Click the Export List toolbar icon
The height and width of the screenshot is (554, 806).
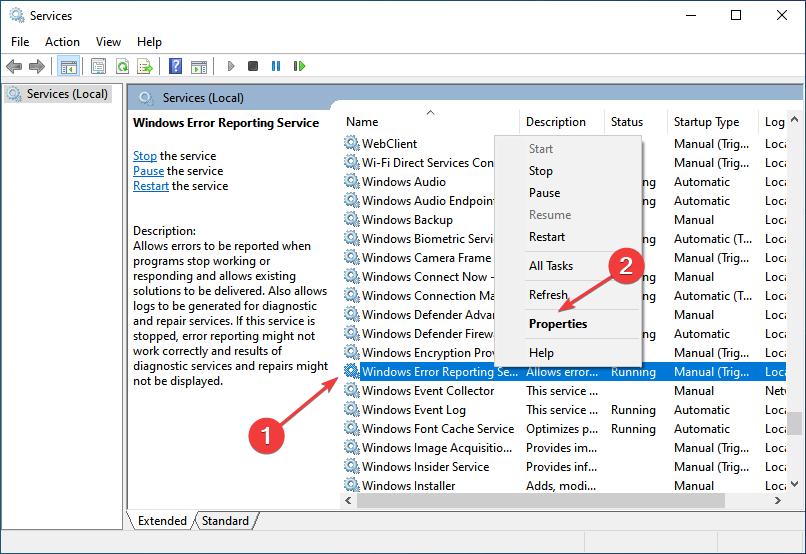(x=144, y=66)
